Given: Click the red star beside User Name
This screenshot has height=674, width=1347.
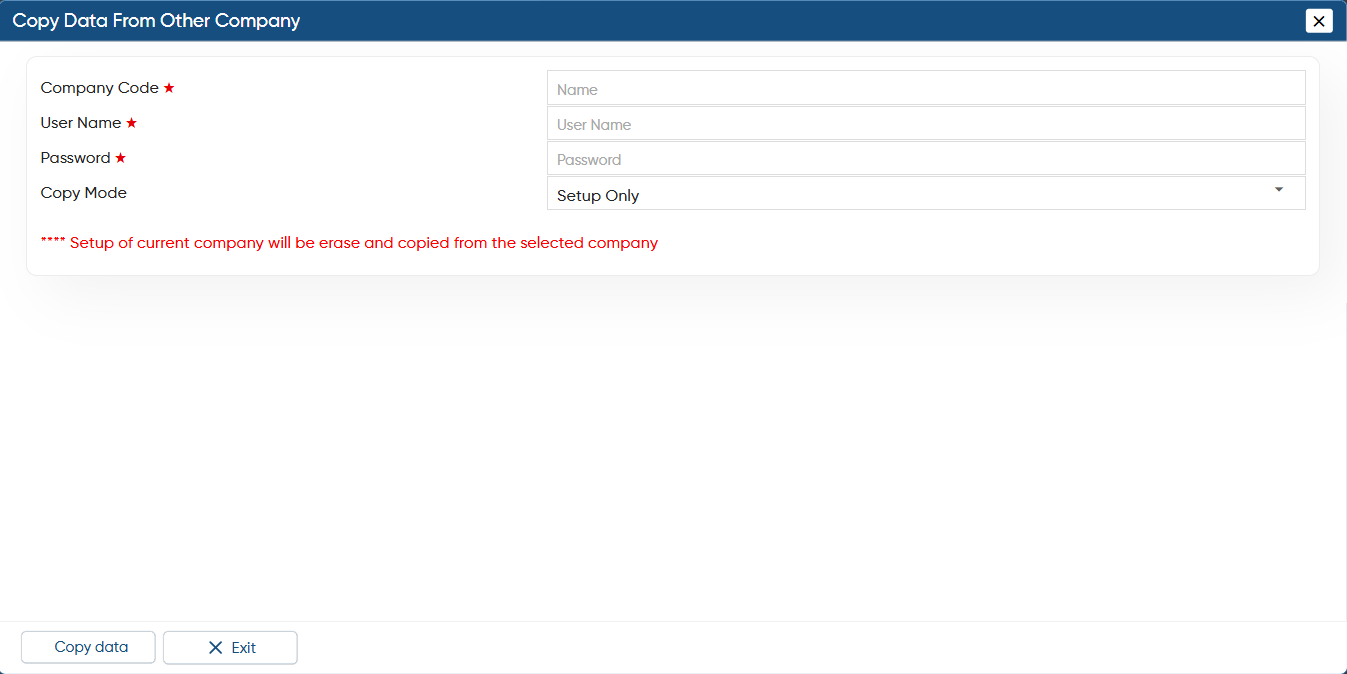Looking at the screenshot, I should click(131, 123).
